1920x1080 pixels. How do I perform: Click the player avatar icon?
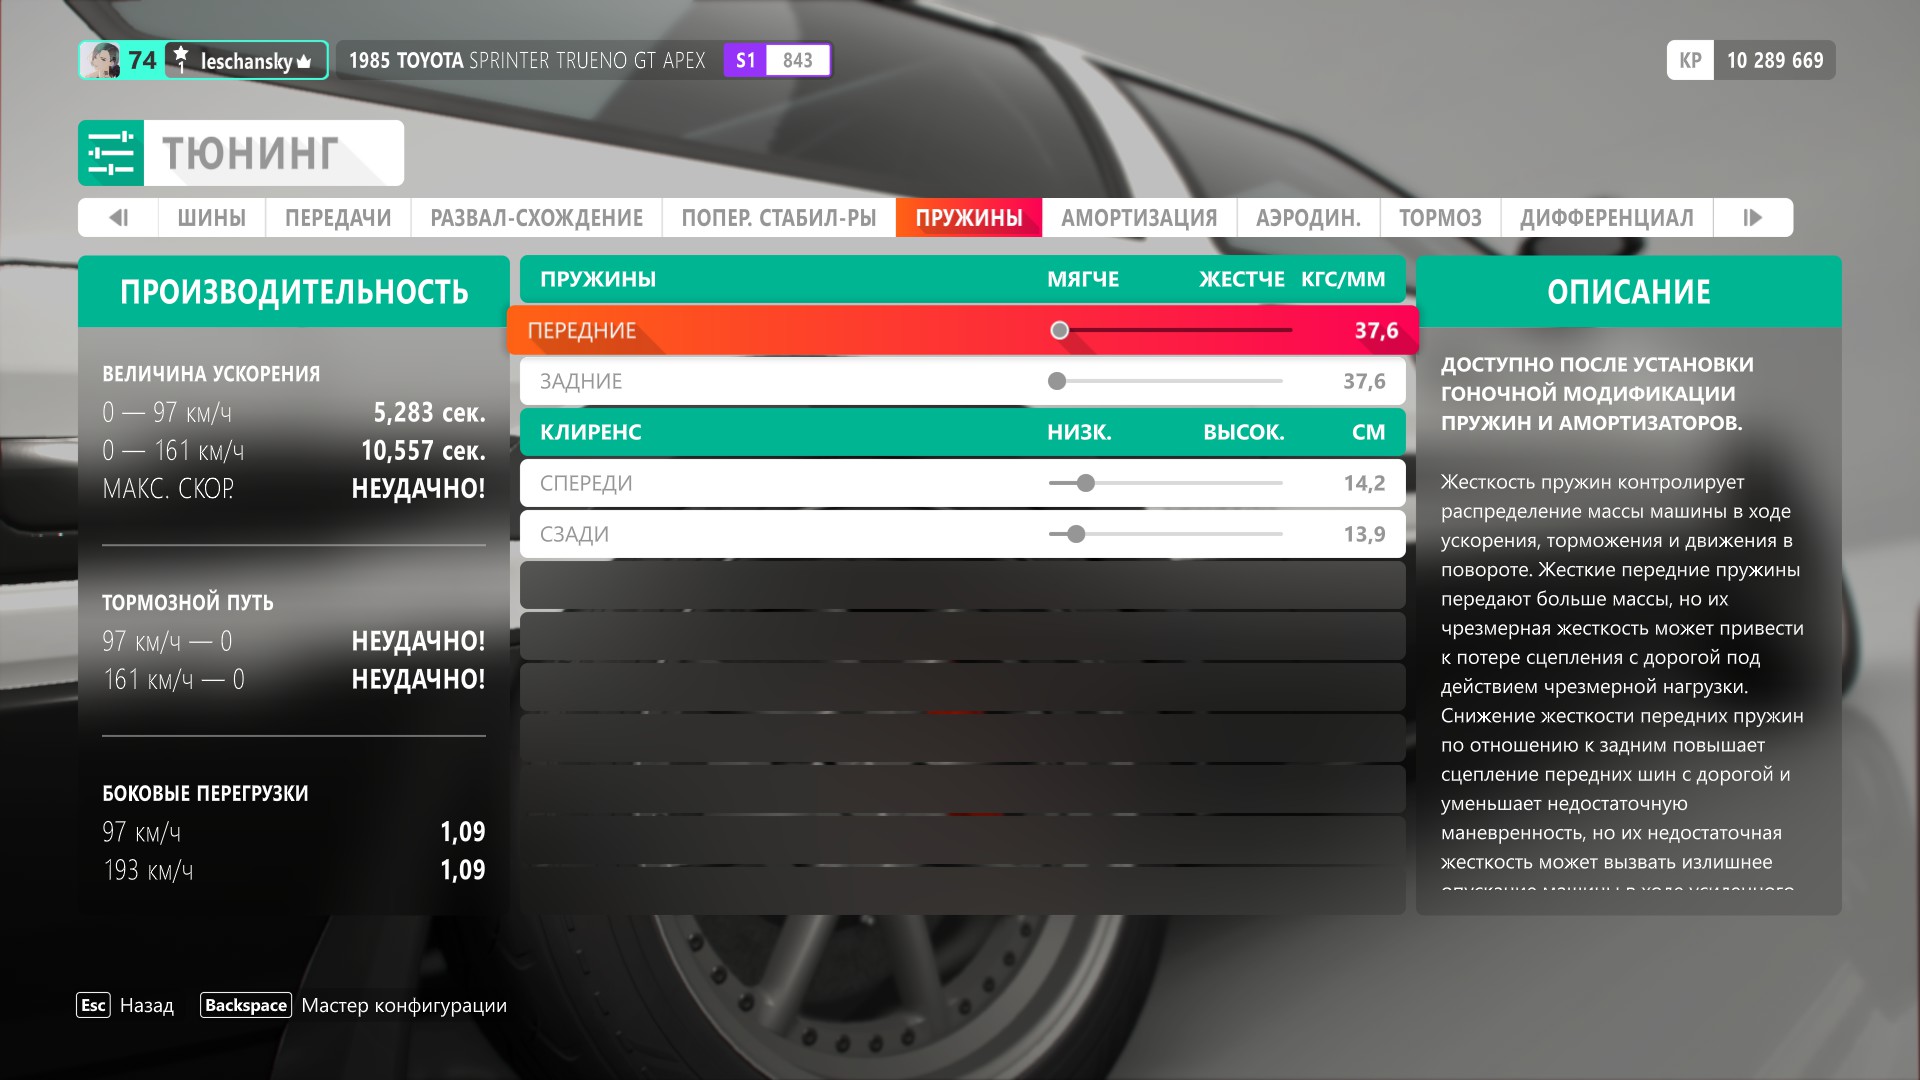coord(101,61)
